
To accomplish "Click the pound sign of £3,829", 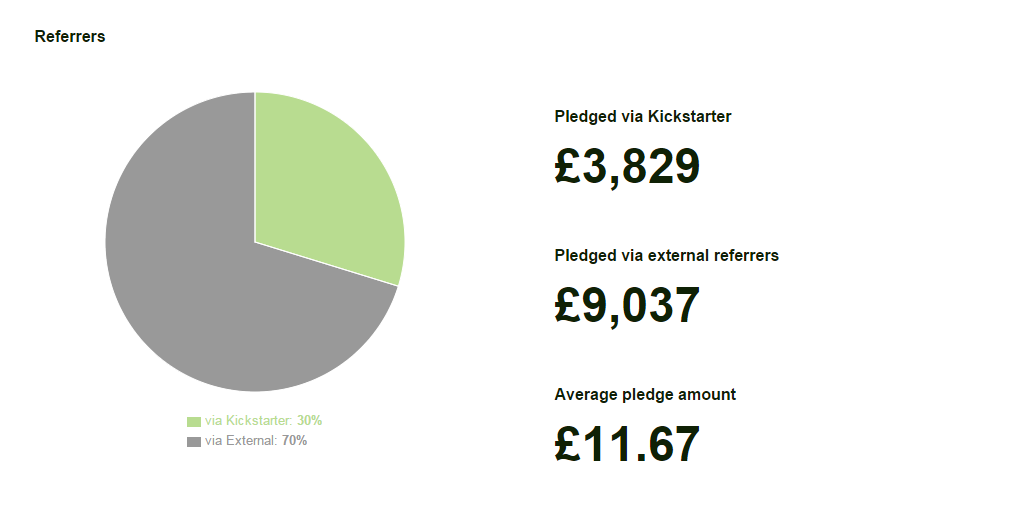I will coord(568,166).
